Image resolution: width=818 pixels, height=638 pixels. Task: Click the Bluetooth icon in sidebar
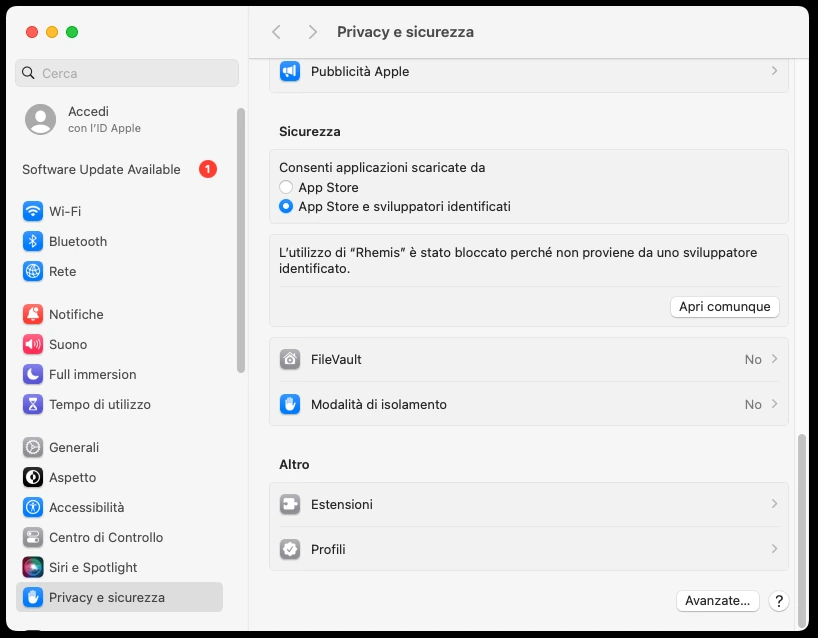(33, 242)
